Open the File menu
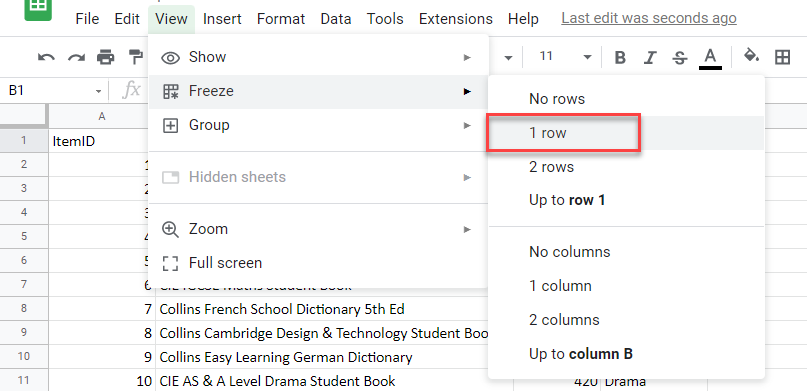Image resolution: width=807 pixels, height=391 pixels. click(87, 19)
